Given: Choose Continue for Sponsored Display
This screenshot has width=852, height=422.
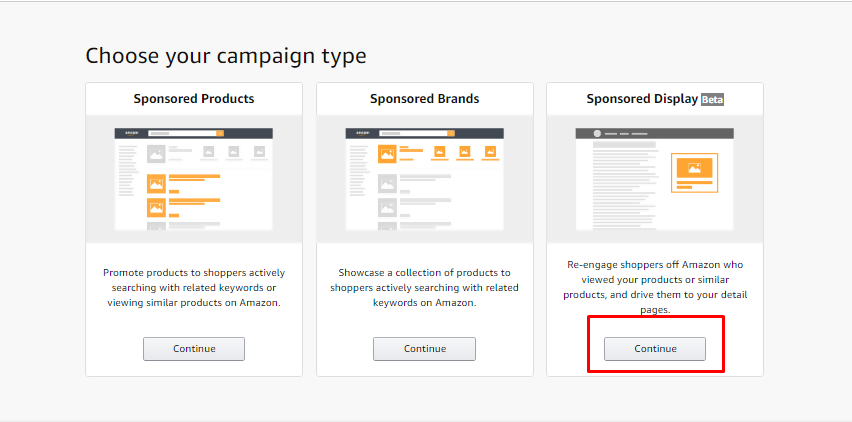Looking at the screenshot, I should 655,349.
